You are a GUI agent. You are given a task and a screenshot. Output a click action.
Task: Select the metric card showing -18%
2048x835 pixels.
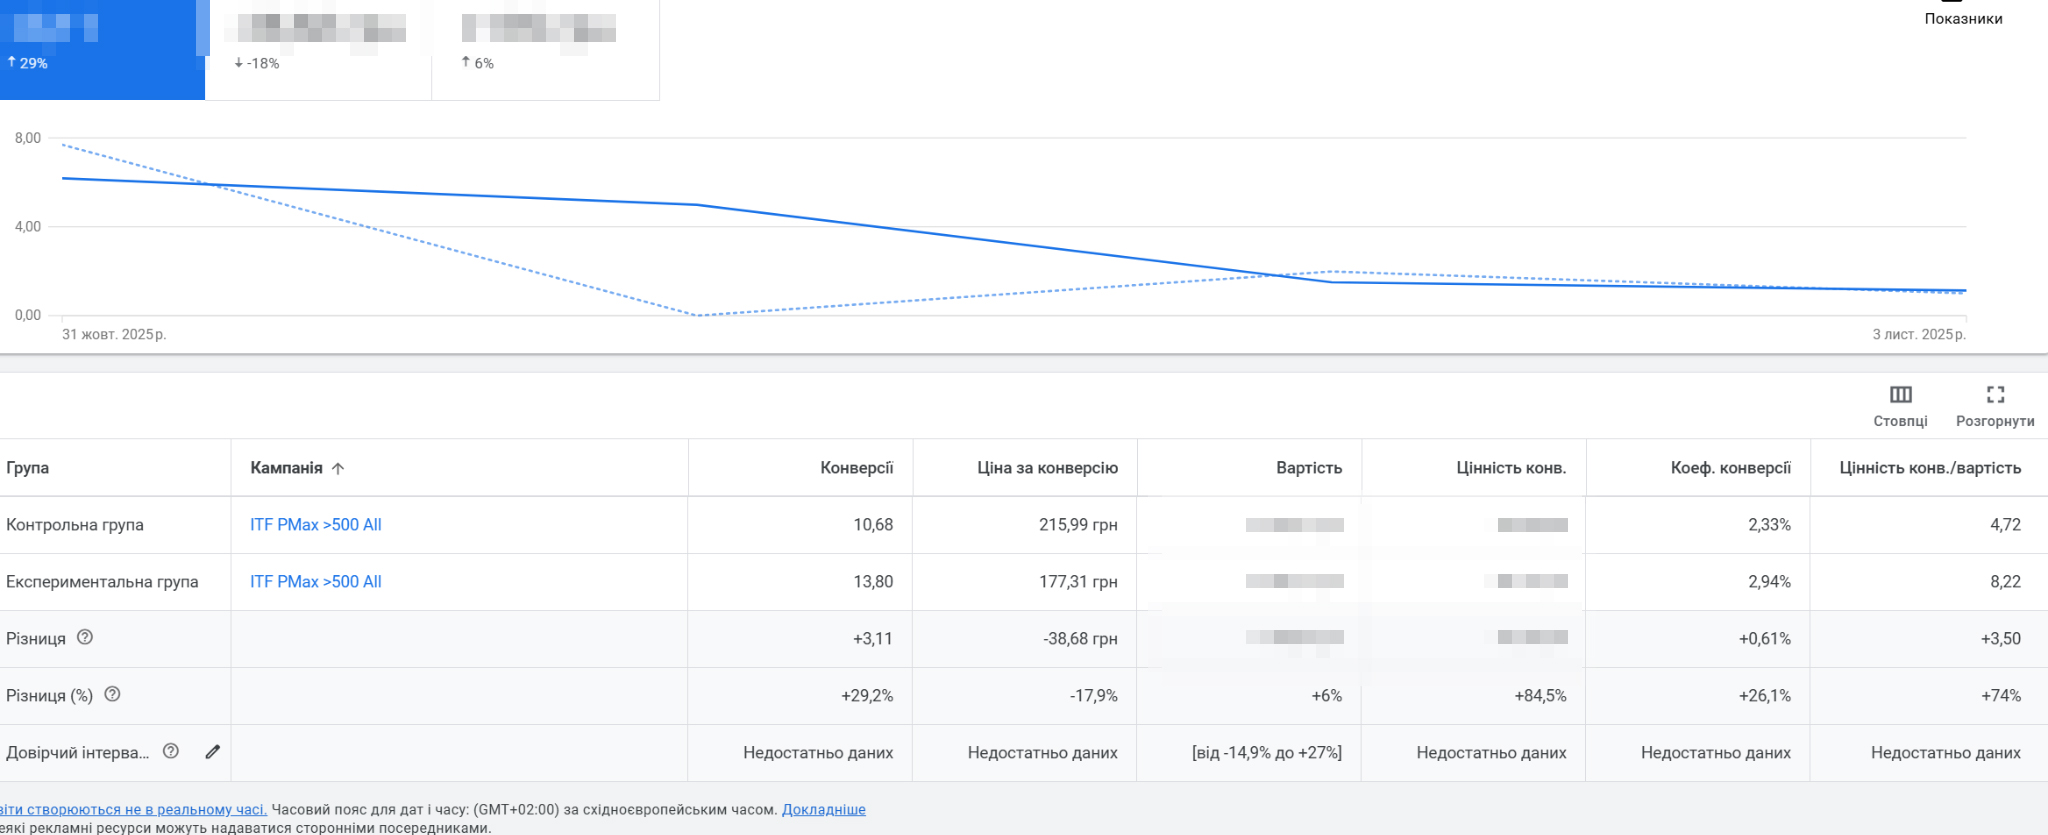(x=318, y=50)
